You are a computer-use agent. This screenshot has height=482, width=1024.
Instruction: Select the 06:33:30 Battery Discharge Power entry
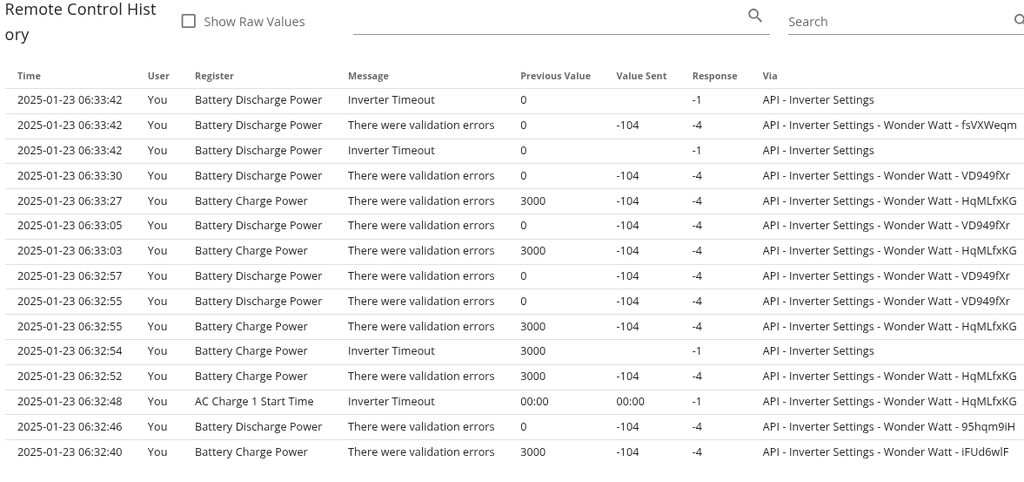pos(258,176)
